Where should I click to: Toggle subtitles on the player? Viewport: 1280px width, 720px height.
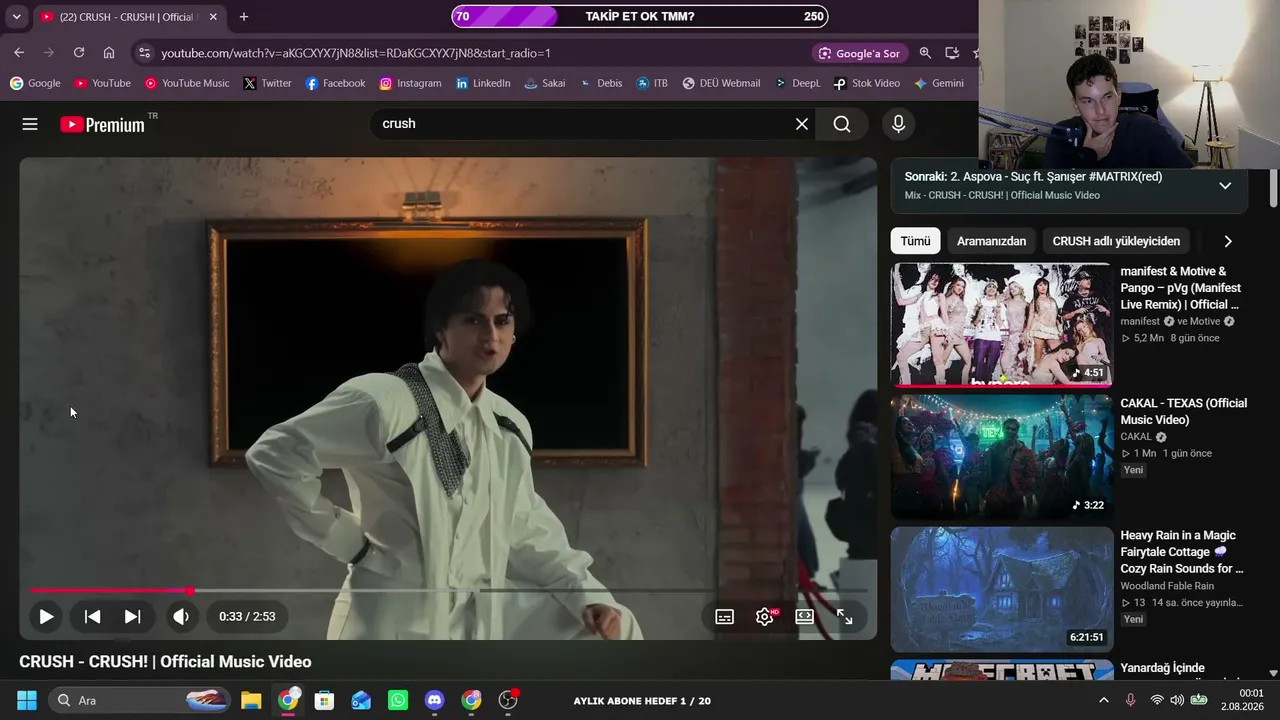click(725, 617)
